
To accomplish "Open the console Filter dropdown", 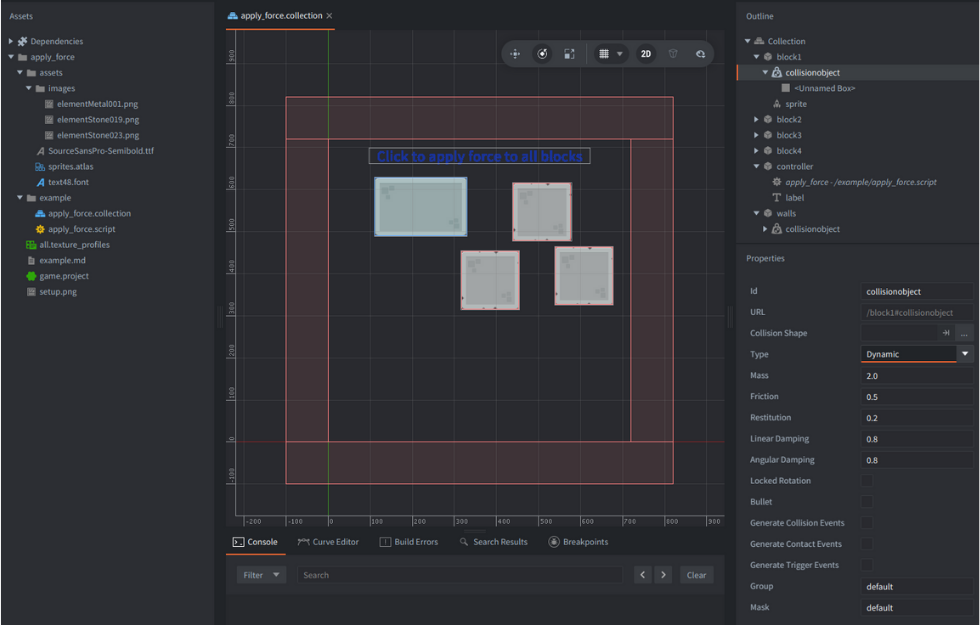I will tap(262, 575).
